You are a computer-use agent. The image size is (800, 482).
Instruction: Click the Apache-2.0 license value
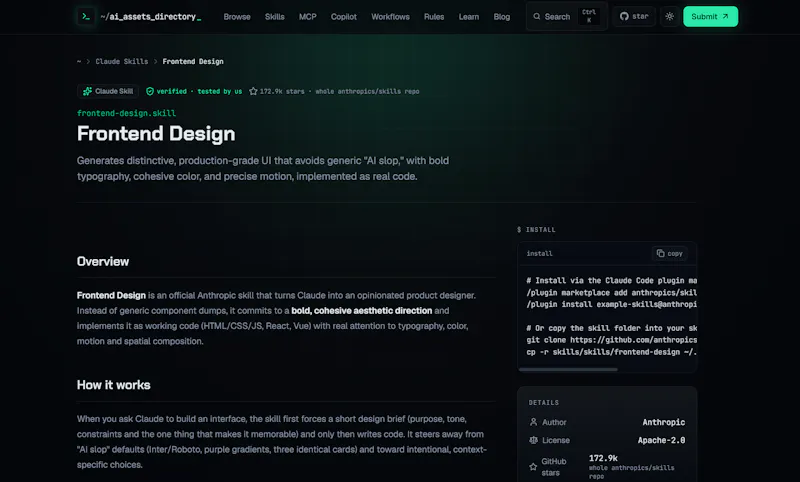click(x=661, y=440)
